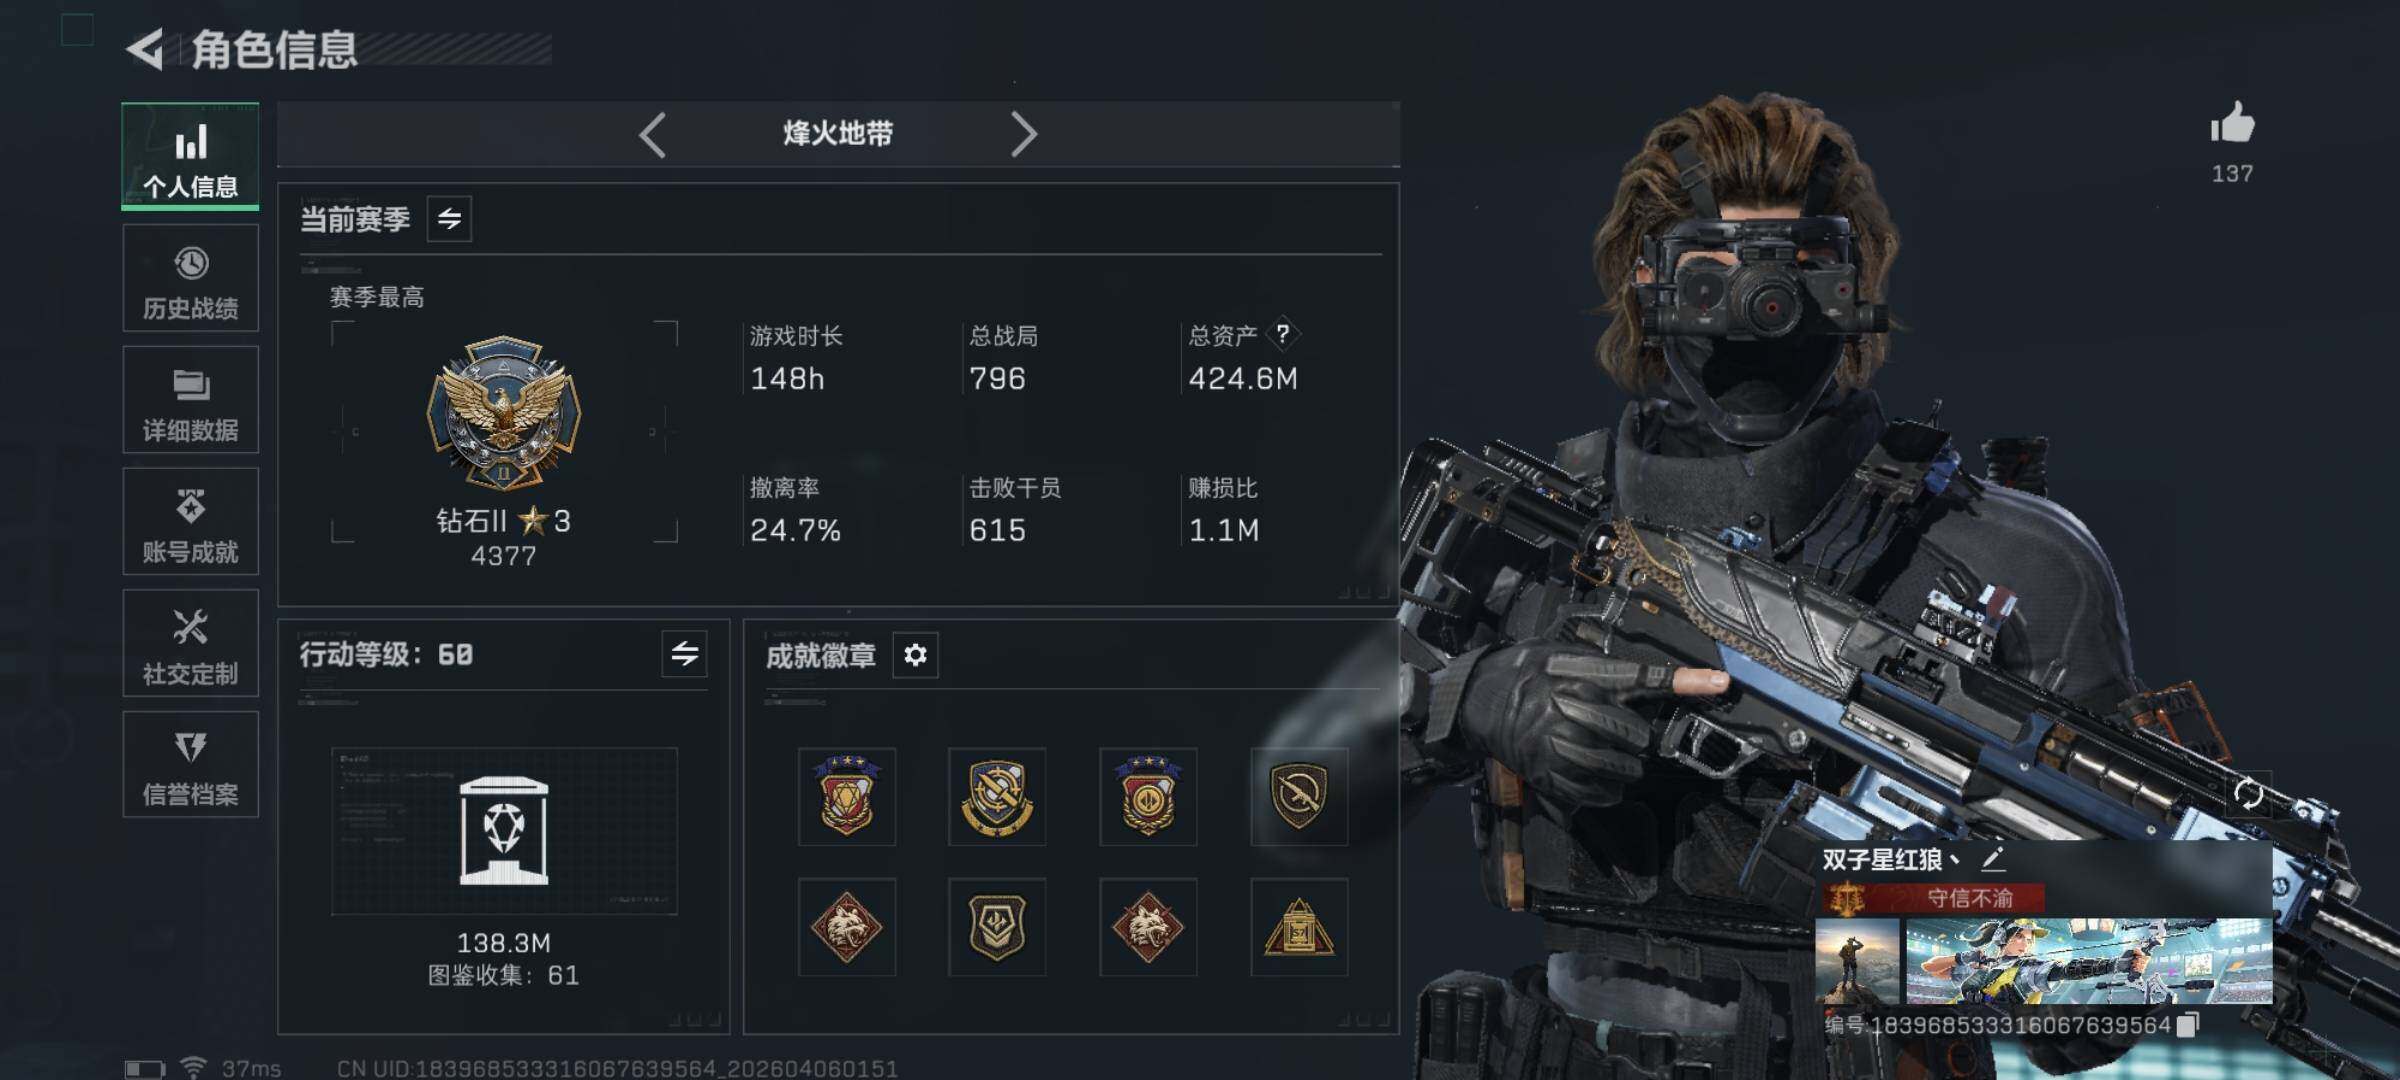
Task: Toggle season switch next to 当前赛季
Action: tap(449, 218)
